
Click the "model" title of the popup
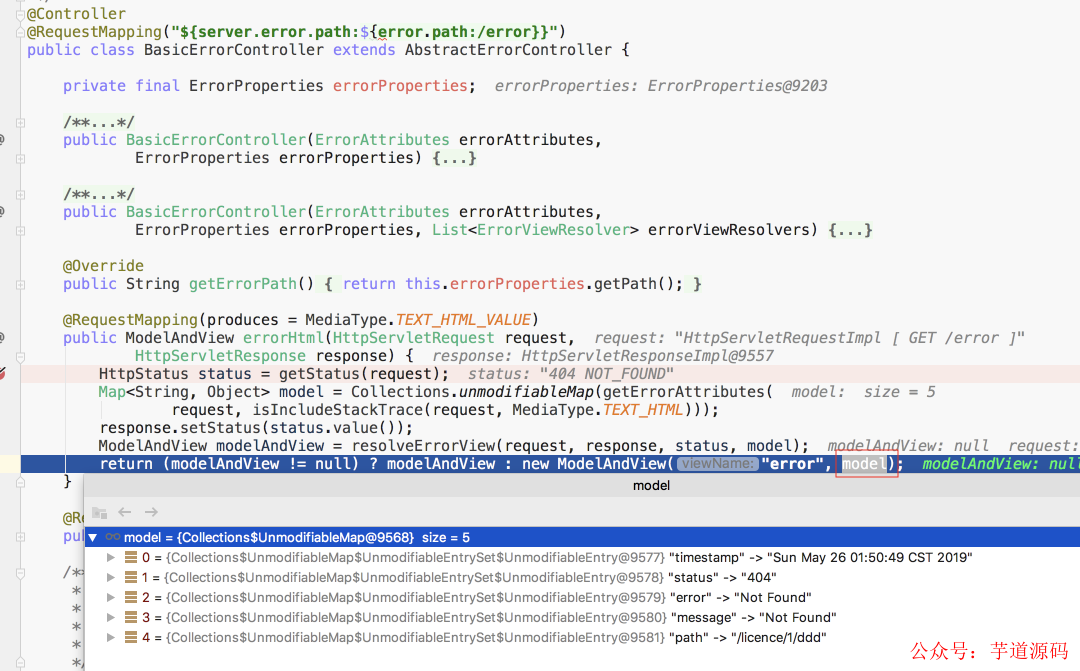[651, 486]
